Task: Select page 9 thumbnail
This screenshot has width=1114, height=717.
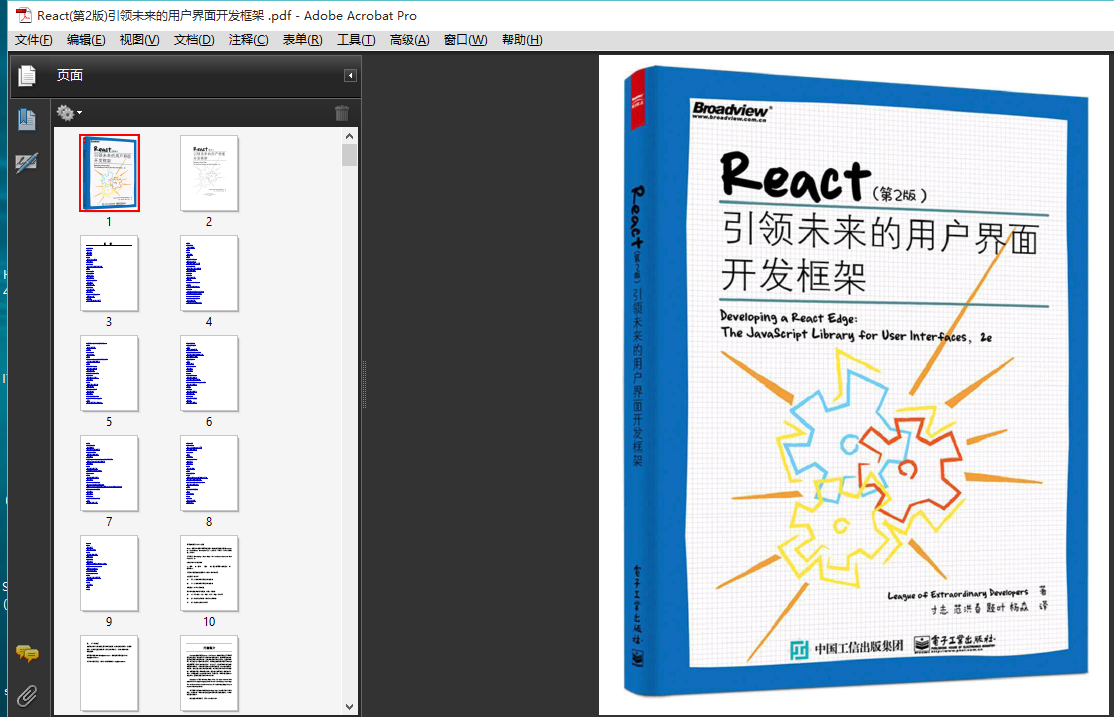Action: tap(109, 573)
